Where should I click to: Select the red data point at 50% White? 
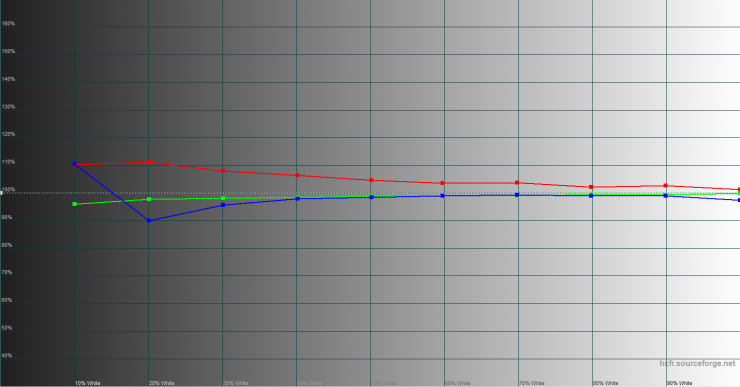[371, 180]
